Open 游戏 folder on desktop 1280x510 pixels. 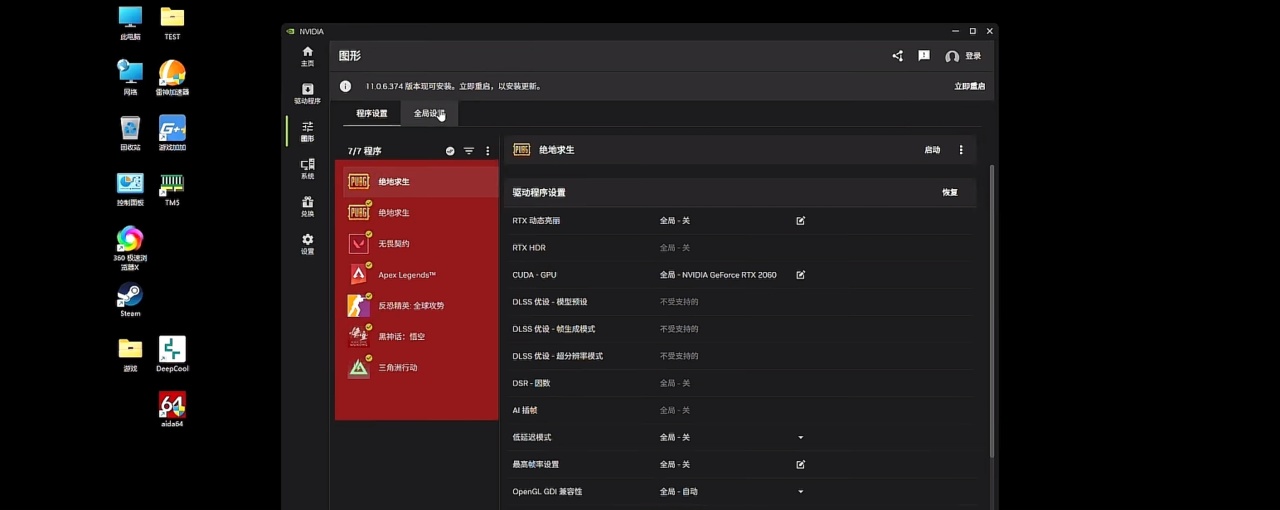[130, 355]
